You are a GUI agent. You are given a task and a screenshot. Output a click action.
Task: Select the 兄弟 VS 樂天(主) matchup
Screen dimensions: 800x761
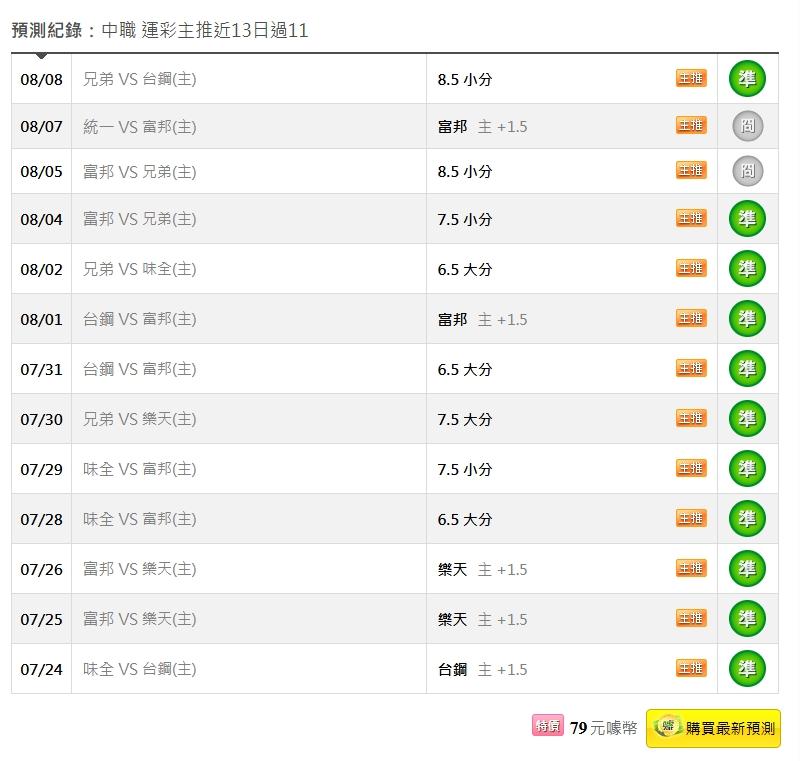(139, 419)
